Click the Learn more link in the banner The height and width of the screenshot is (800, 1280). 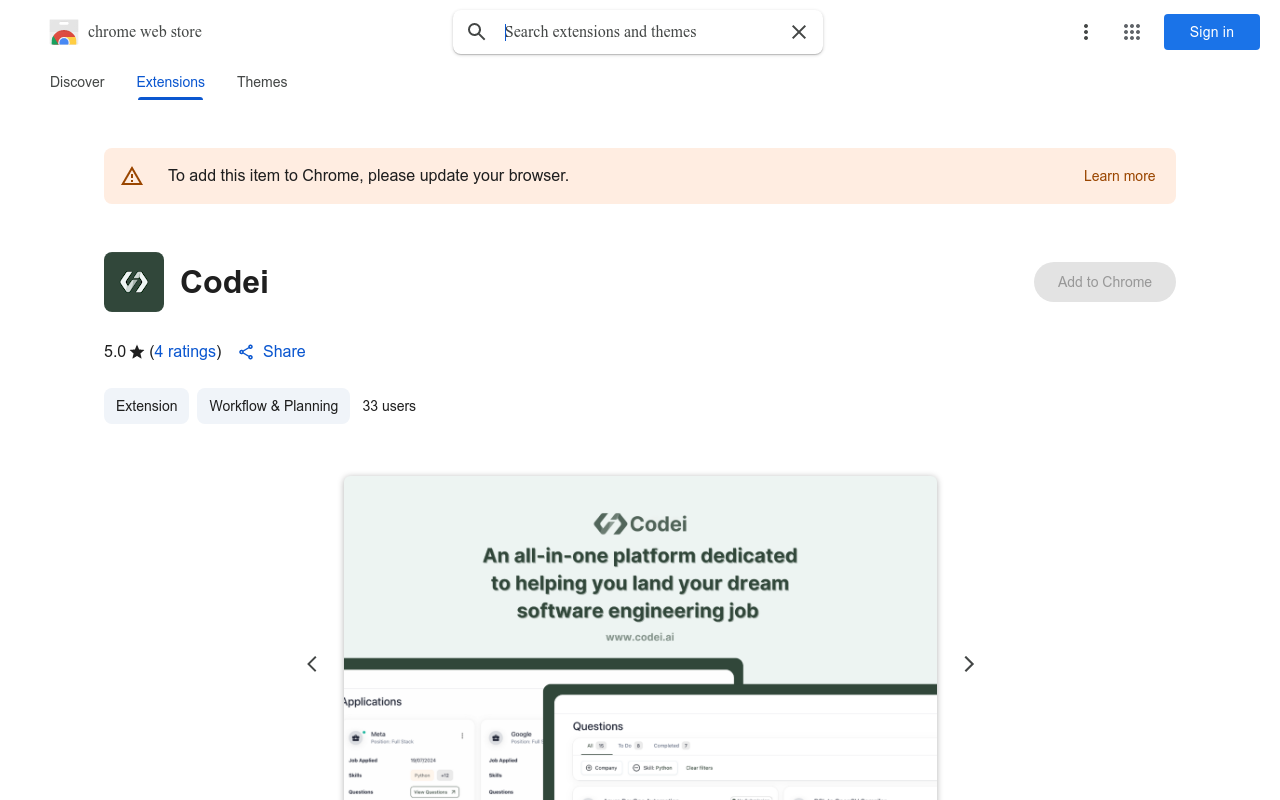pos(1119,176)
